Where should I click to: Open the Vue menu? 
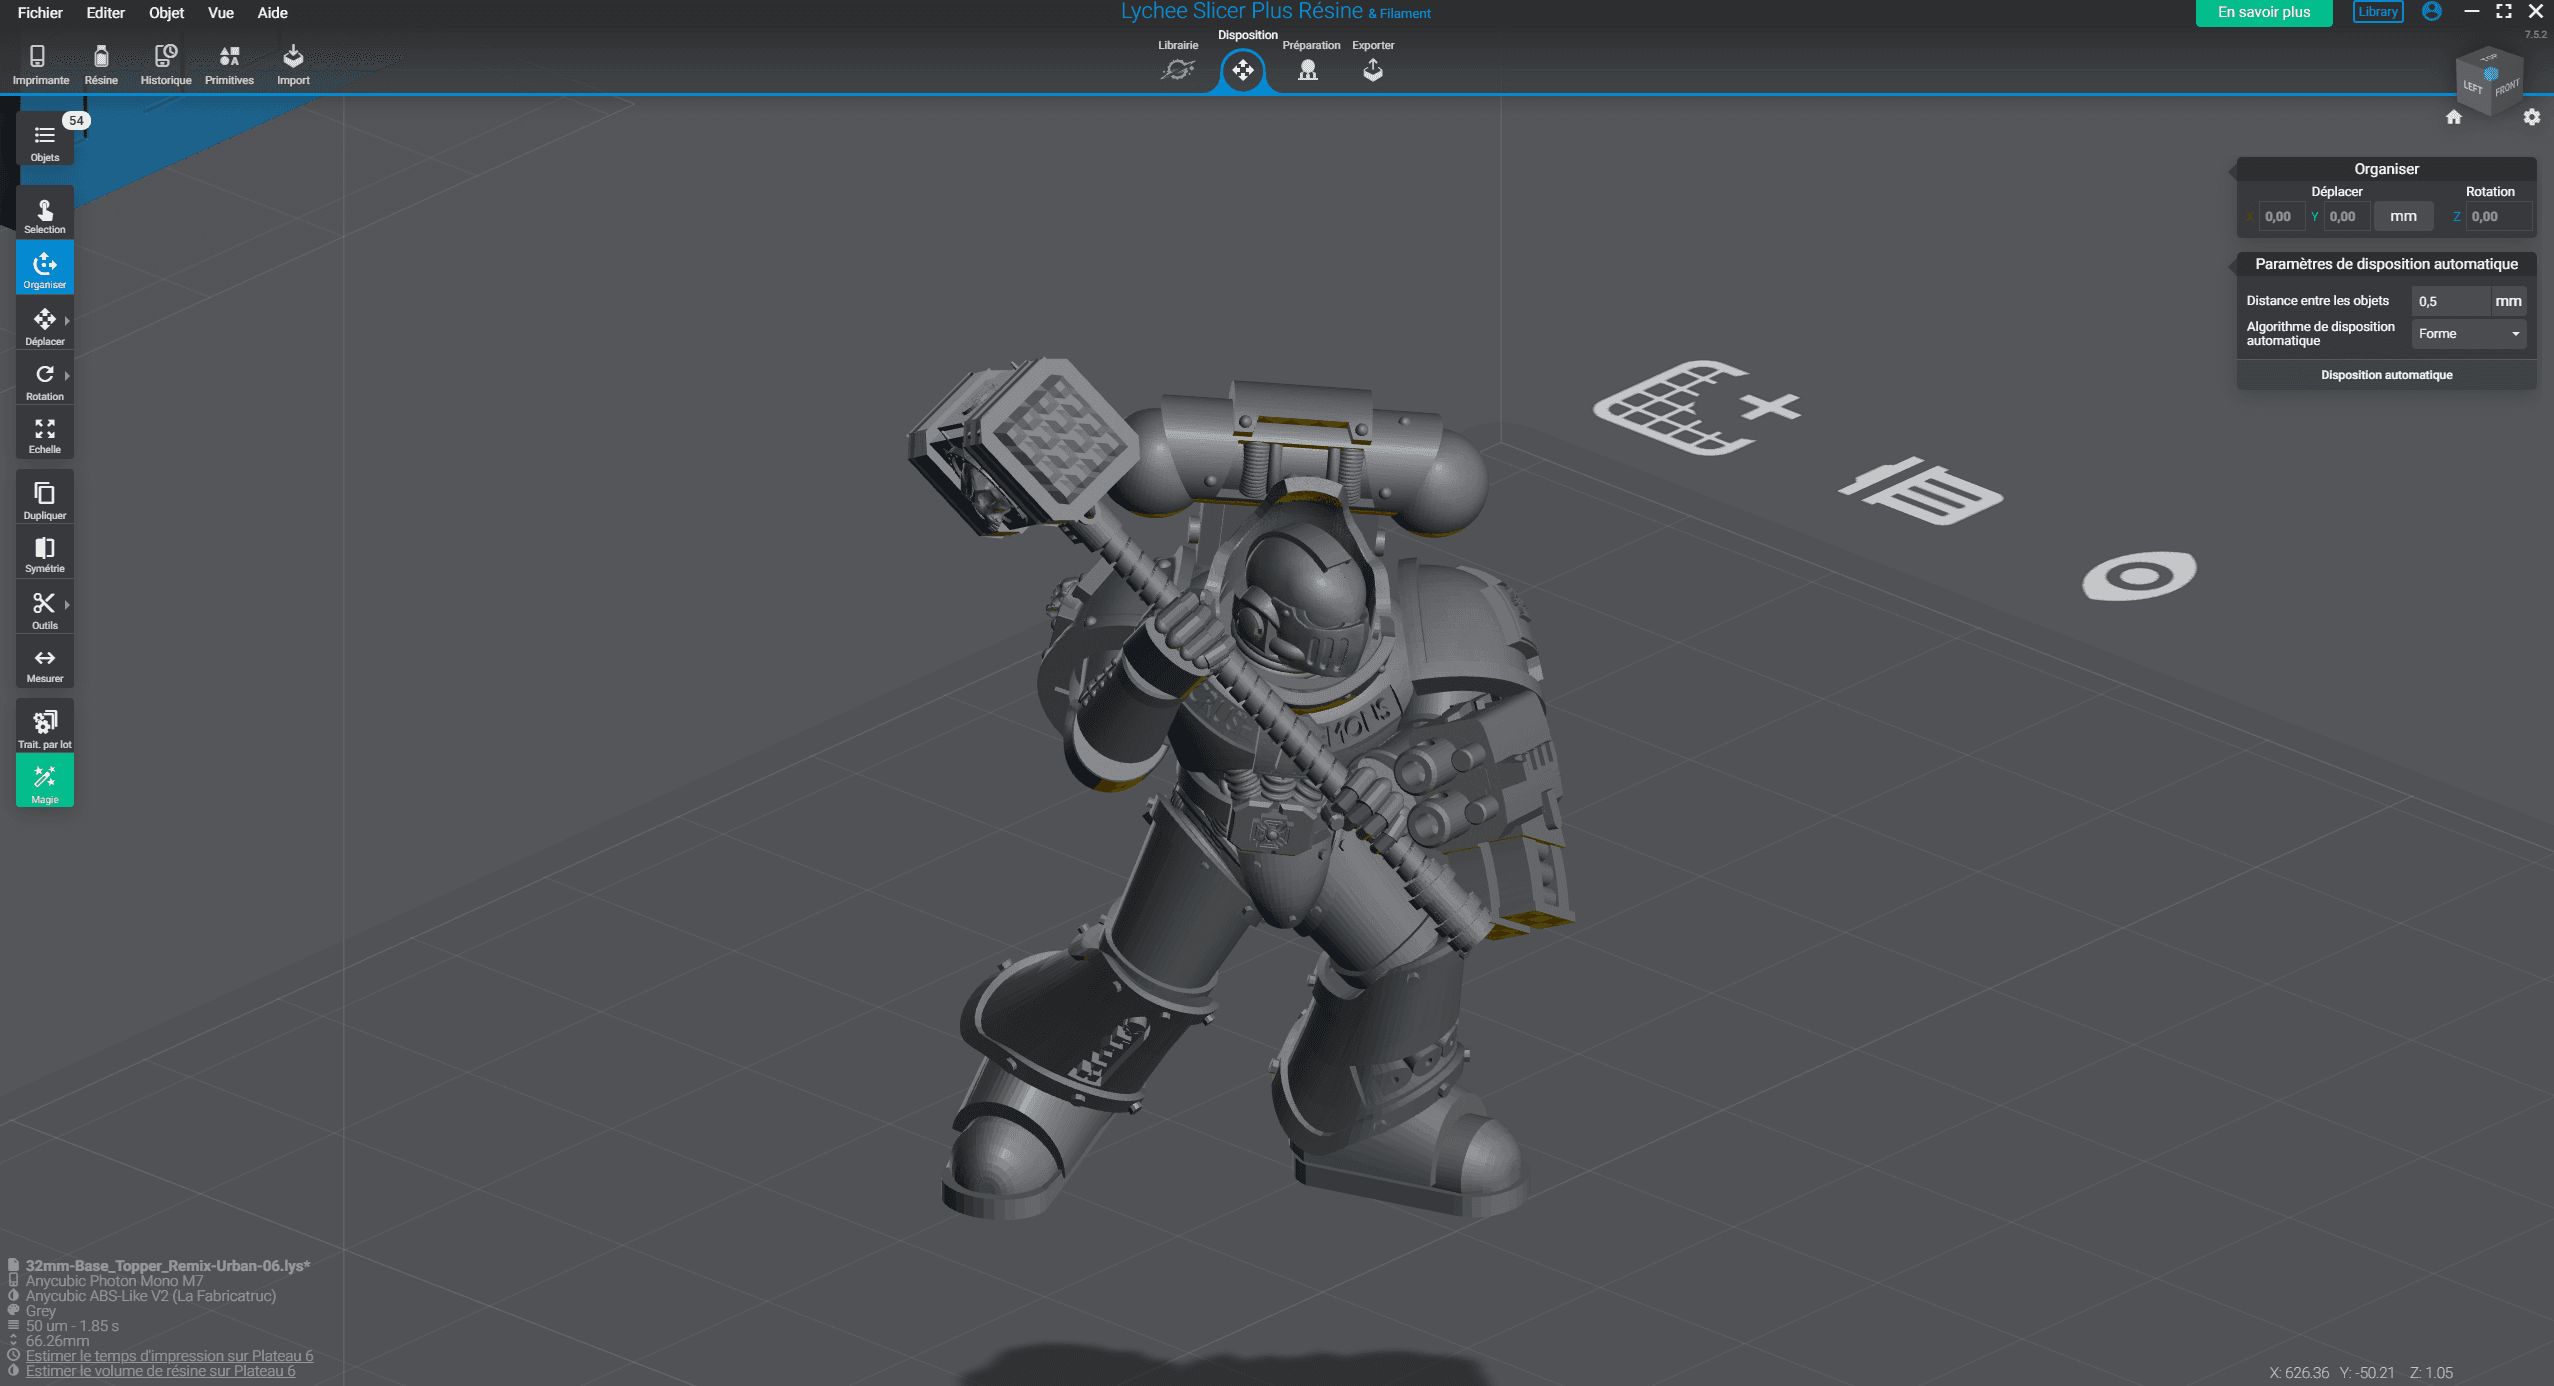[x=220, y=13]
